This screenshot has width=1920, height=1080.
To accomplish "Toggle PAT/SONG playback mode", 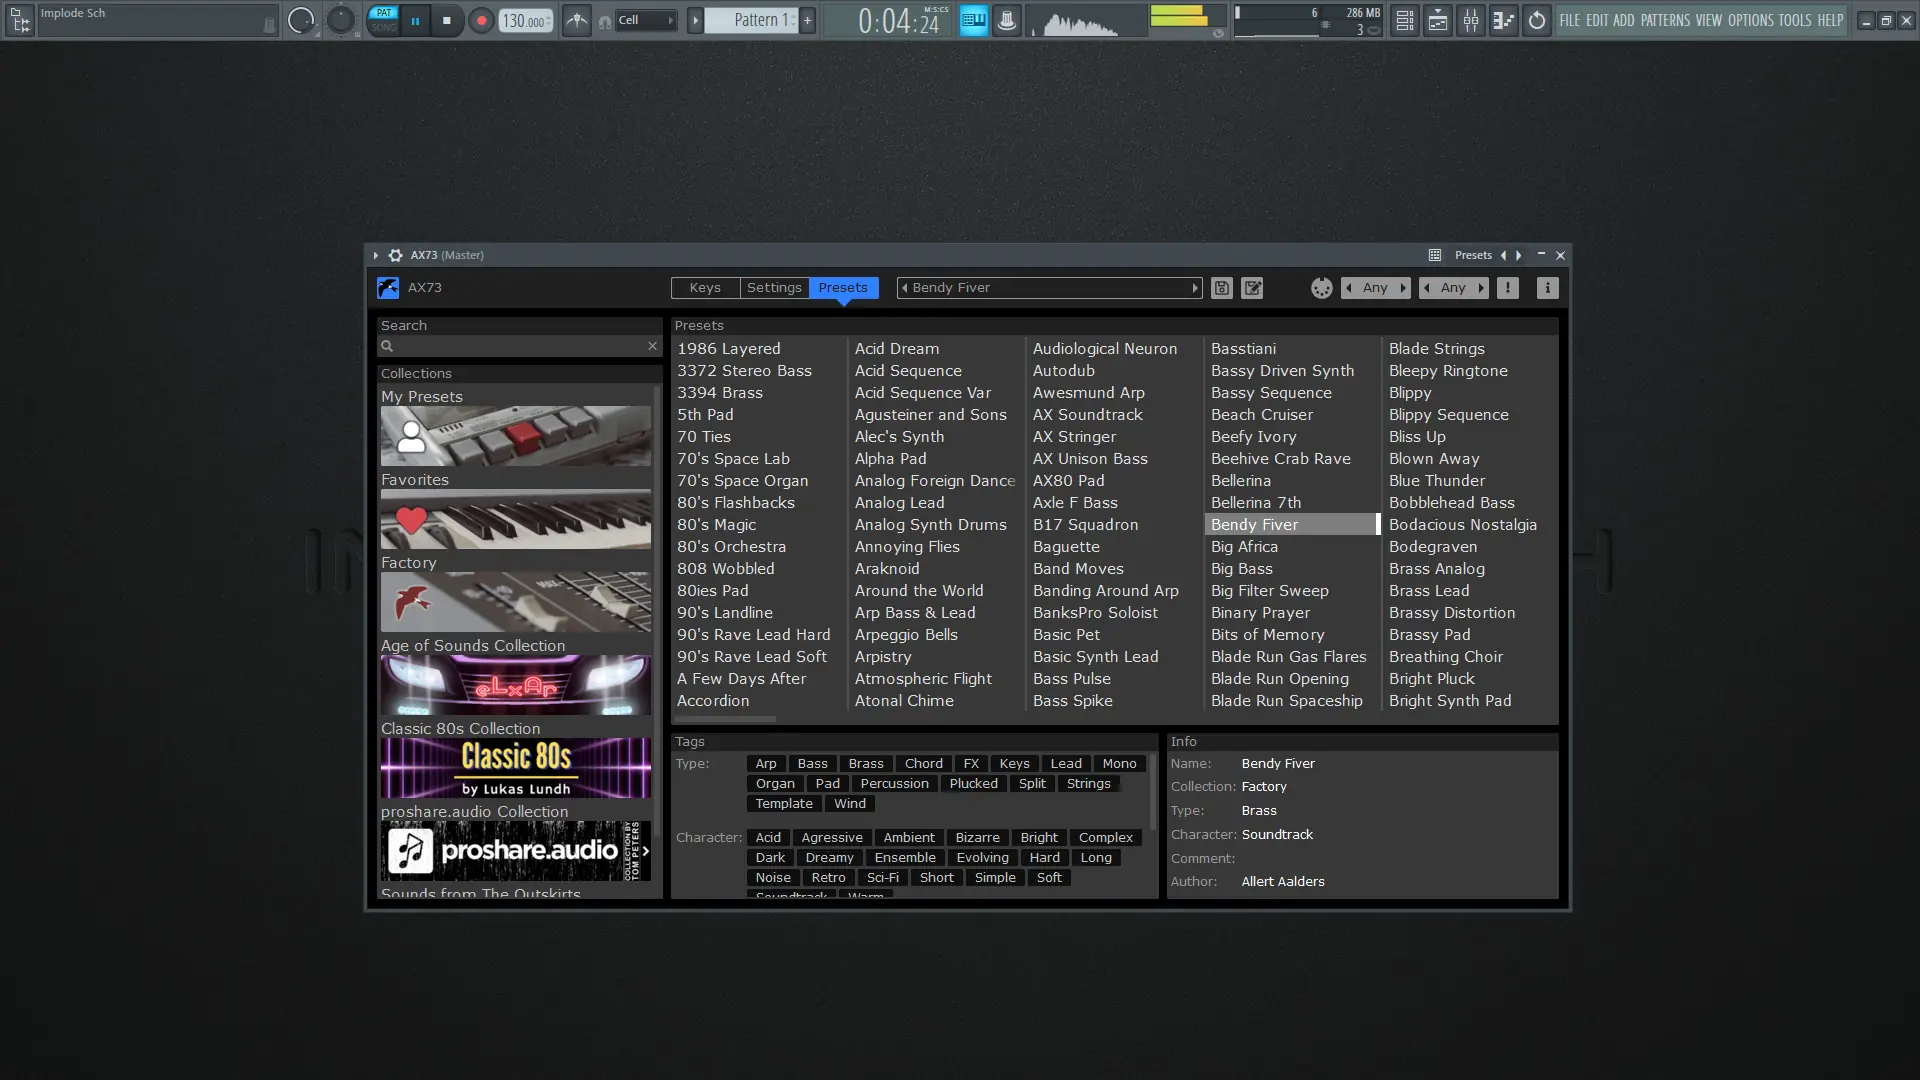I will tap(383, 19).
